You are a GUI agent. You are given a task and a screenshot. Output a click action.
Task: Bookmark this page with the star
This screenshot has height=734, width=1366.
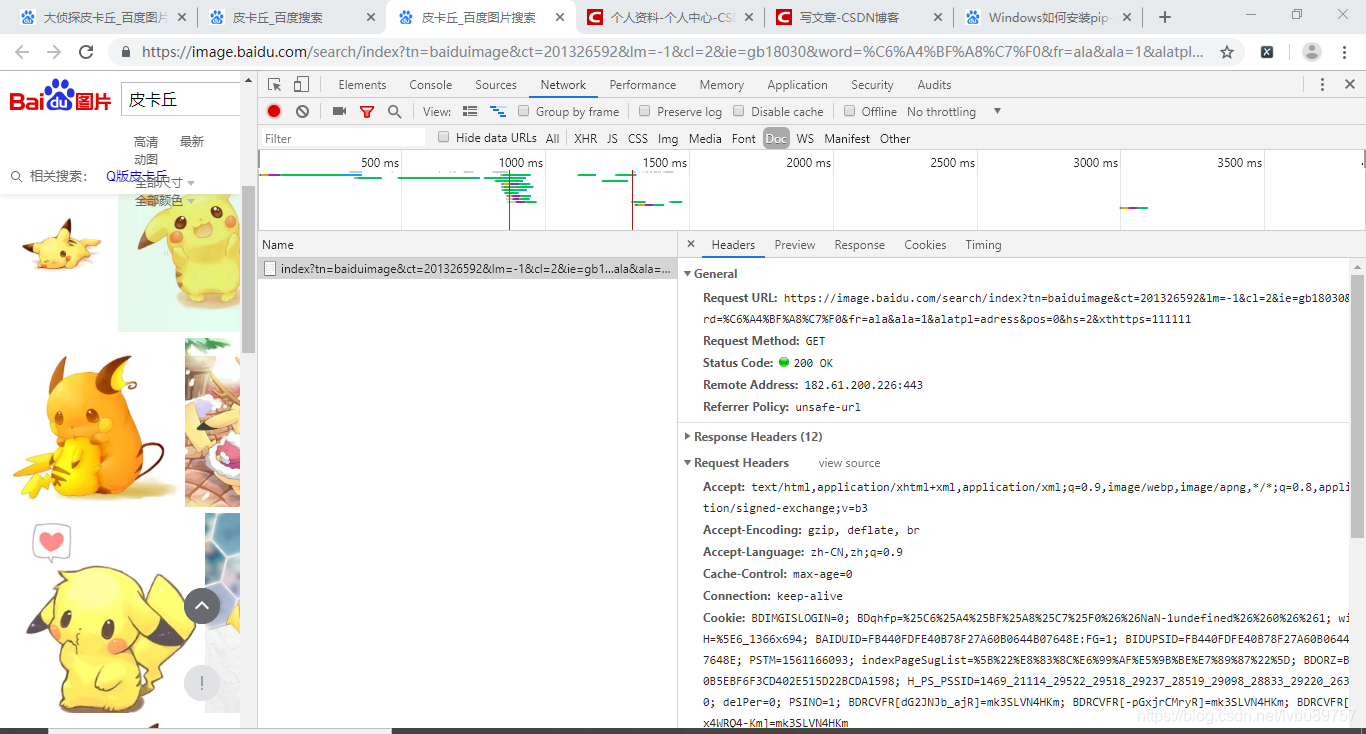click(1227, 52)
